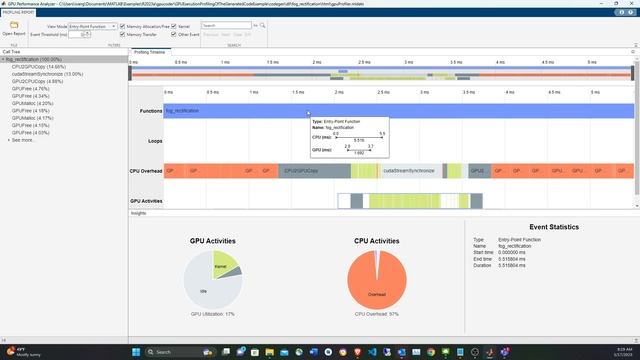Viewport: 640px width, 360px height.
Task: Click in the toolstrip Search field
Action: coord(226,25)
